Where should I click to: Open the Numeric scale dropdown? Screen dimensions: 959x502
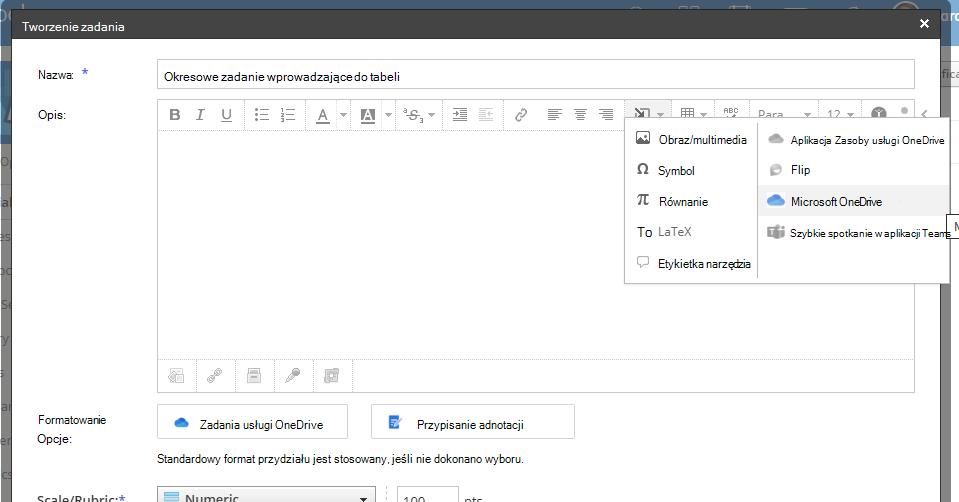point(266,495)
